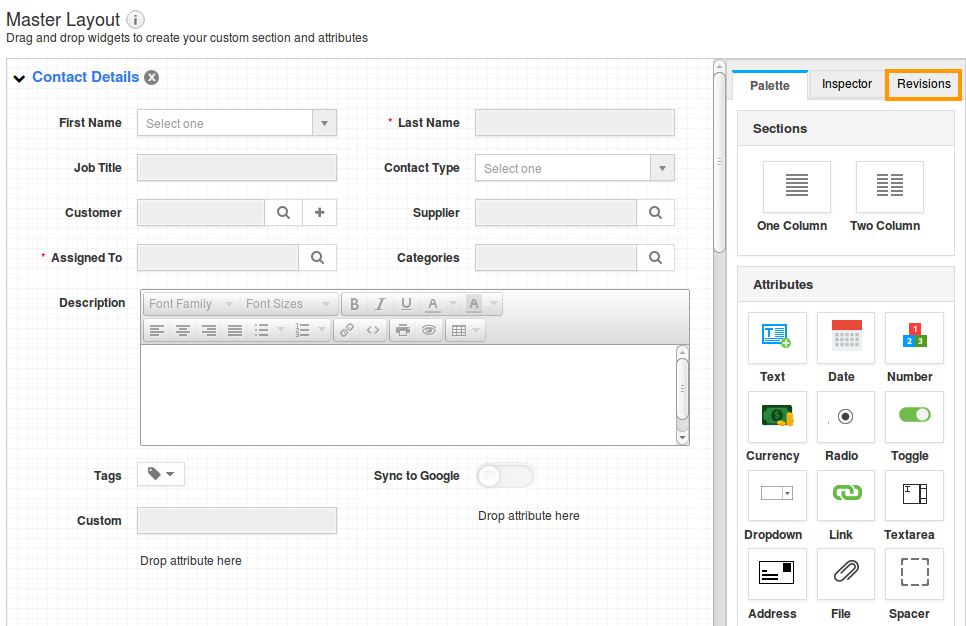The image size is (966, 626).
Task: Pick the Date attribute from the palette
Action: (x=845, y=338)
